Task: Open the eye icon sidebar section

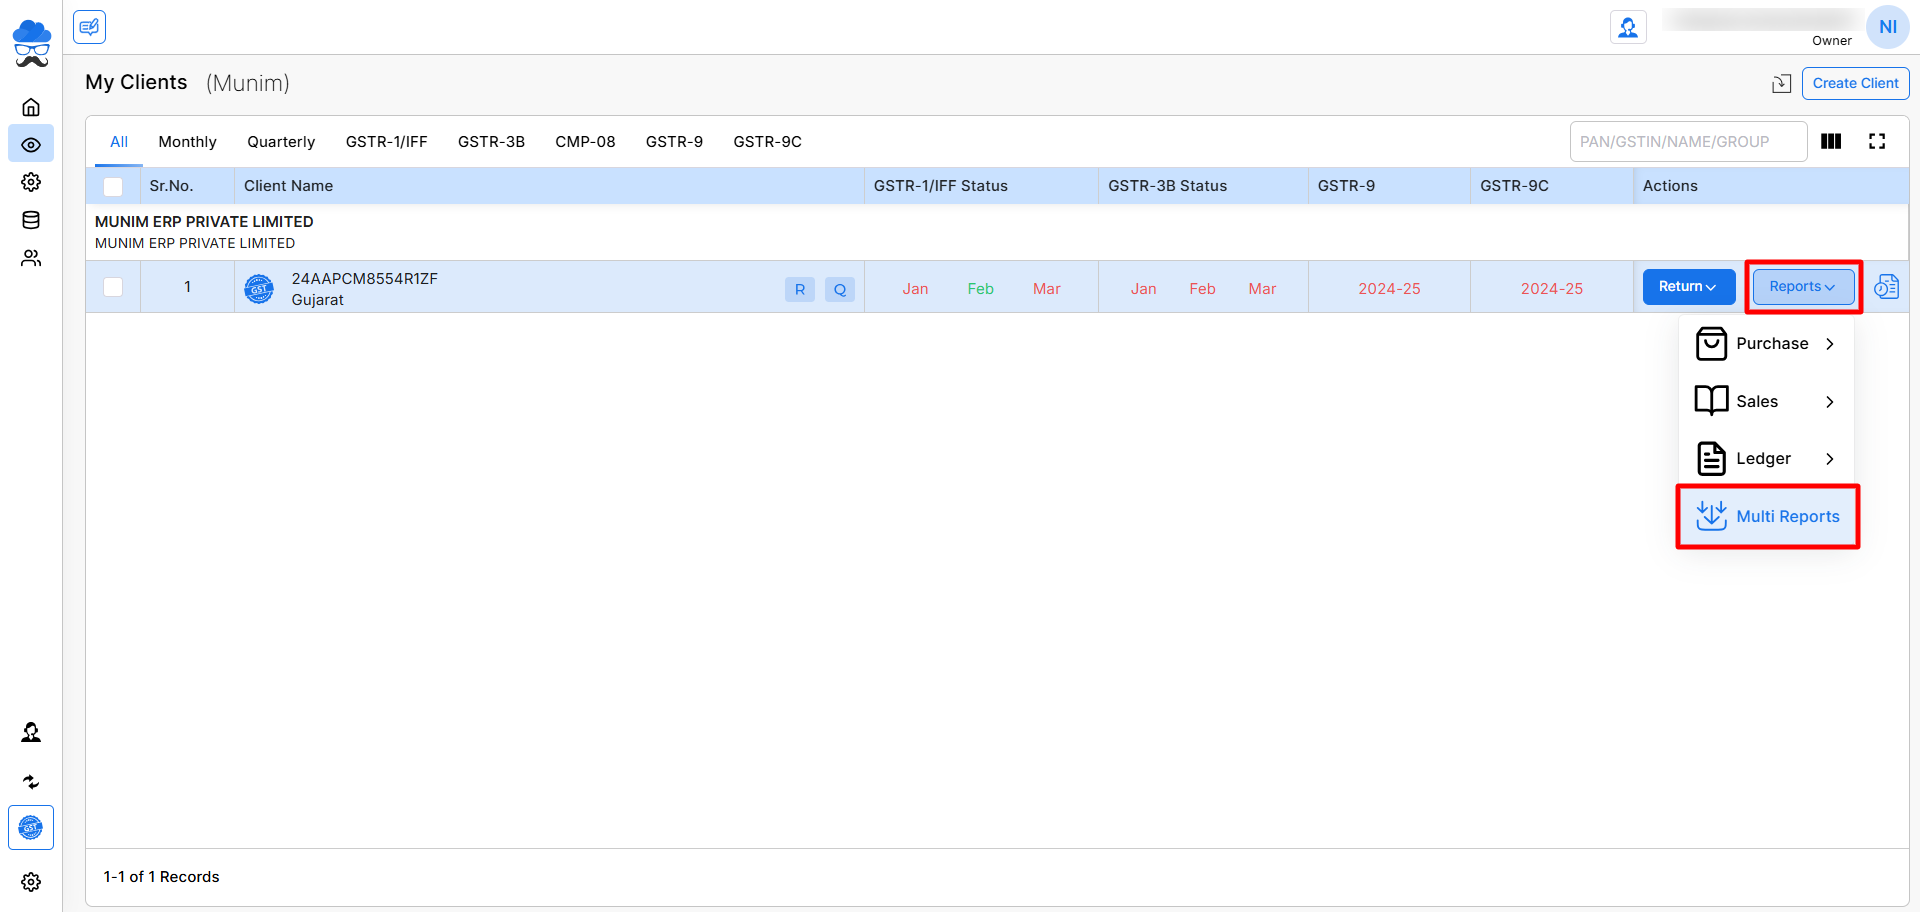Action: (31, 145)
